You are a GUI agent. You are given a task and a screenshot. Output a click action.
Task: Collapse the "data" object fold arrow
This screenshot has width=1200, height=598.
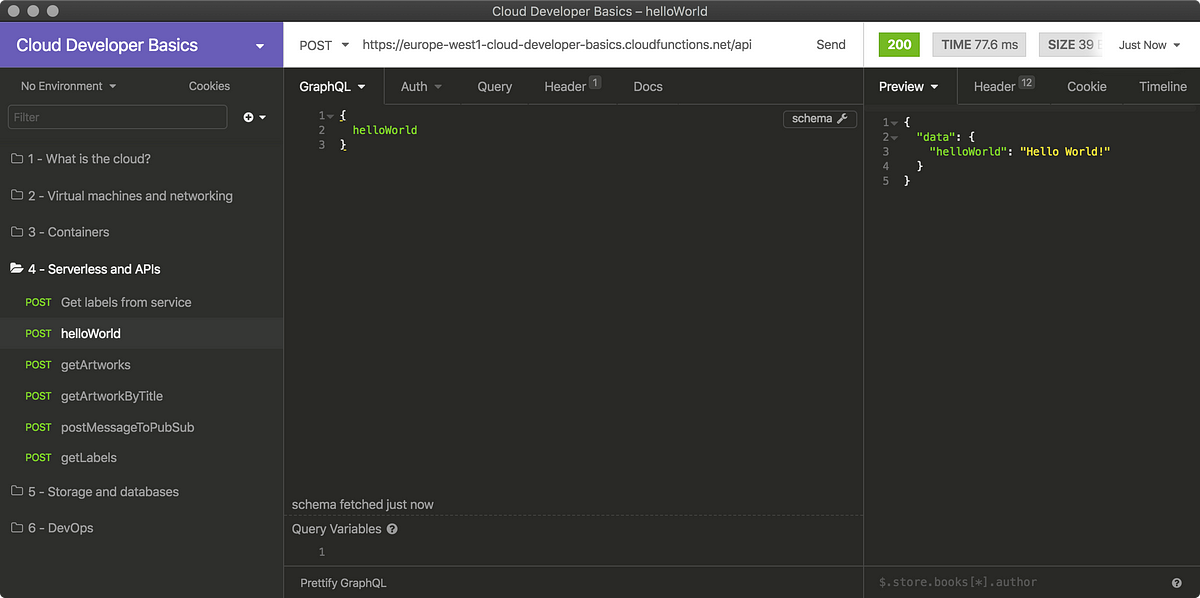click(x=895, y=137)
